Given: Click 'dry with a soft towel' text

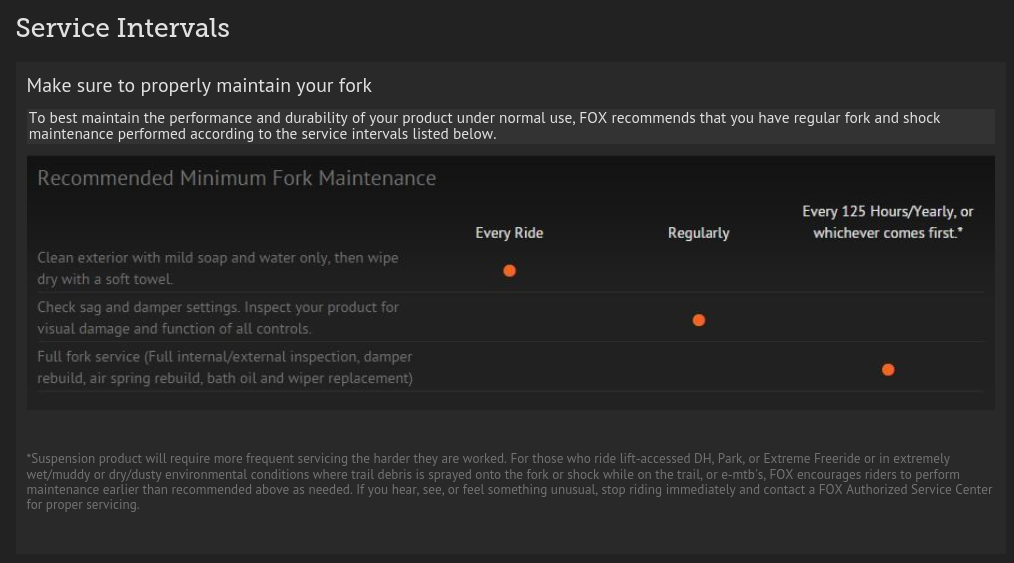Looking at the screenshot, I should pos(105,279).
